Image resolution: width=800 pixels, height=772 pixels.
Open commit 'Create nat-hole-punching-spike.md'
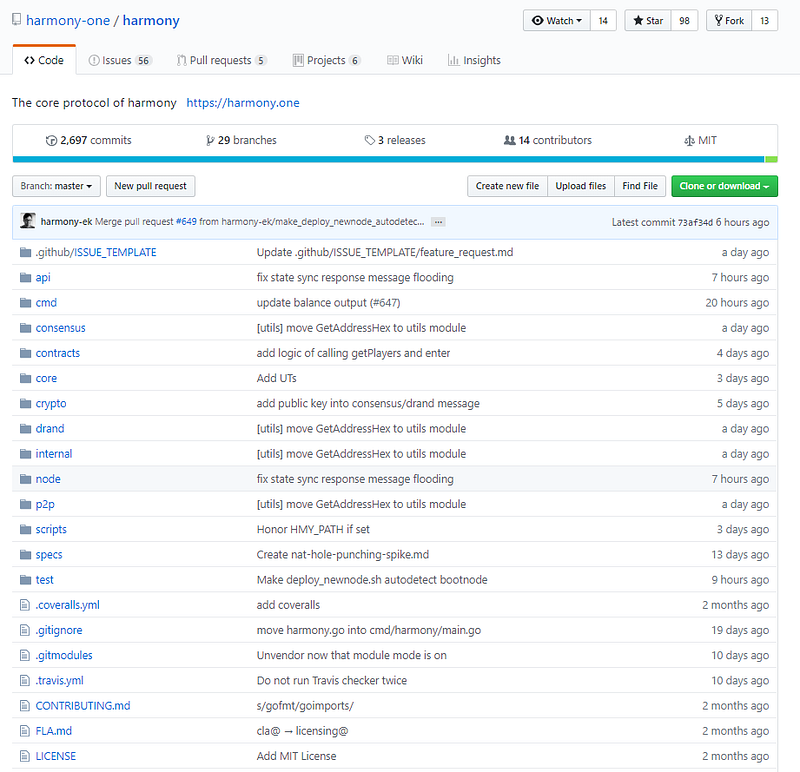pyautogui.click(x=343, y=555)
